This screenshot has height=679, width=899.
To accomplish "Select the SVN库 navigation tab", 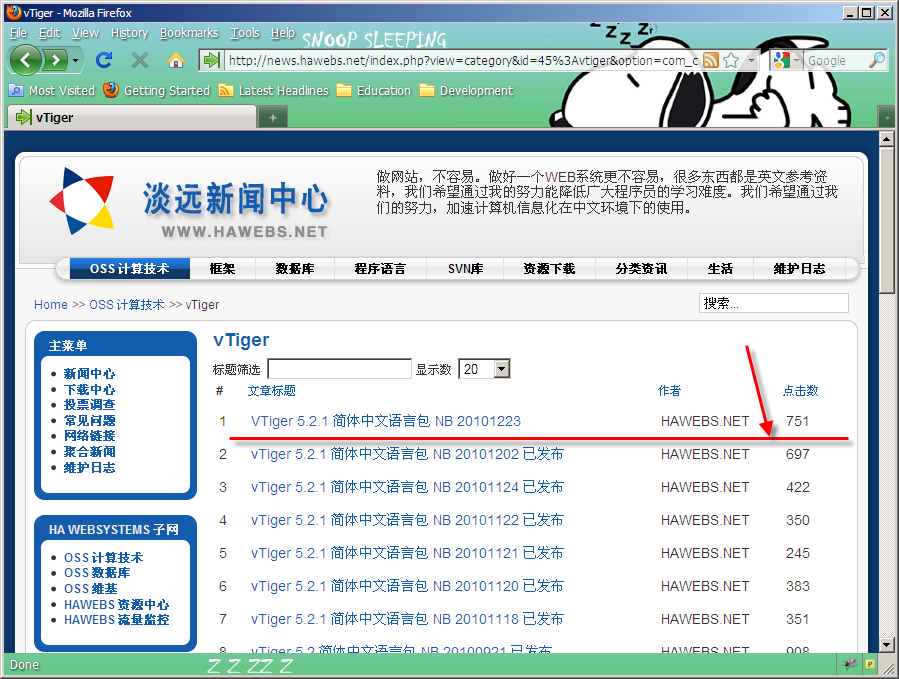I will click(466, 268).
